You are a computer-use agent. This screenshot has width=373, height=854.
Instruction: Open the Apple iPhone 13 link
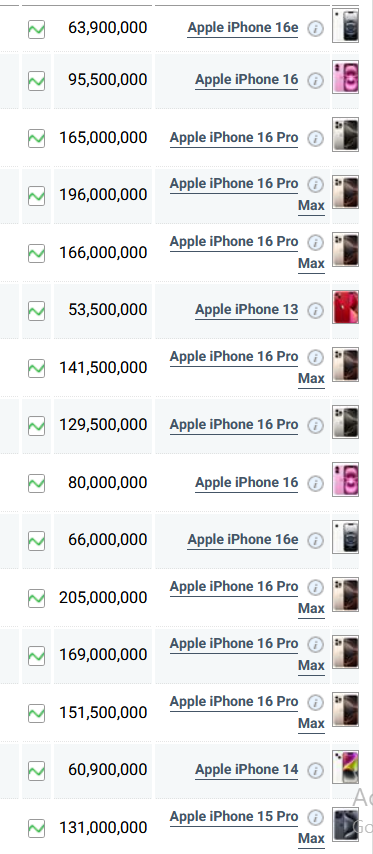pos(247,310)
